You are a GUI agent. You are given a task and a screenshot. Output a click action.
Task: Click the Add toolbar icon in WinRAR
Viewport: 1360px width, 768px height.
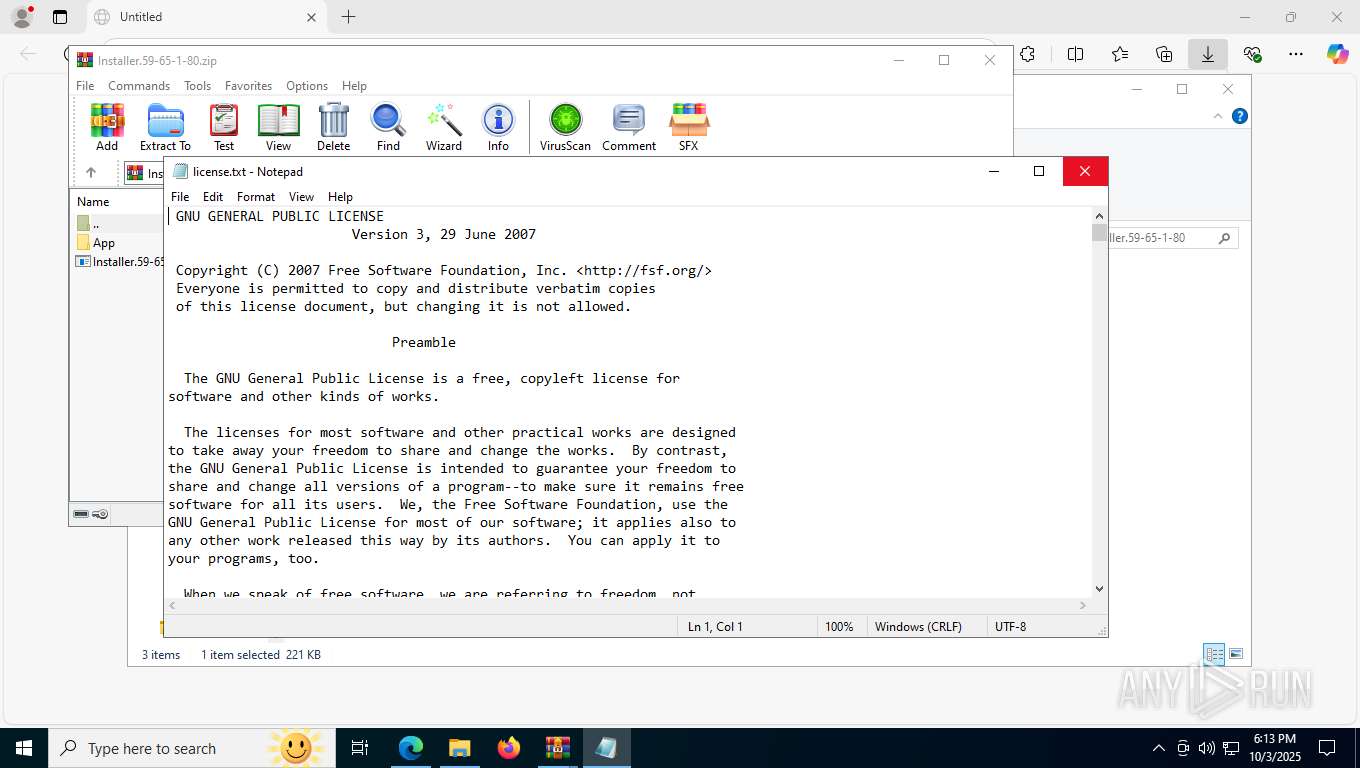tap(107, 127)
